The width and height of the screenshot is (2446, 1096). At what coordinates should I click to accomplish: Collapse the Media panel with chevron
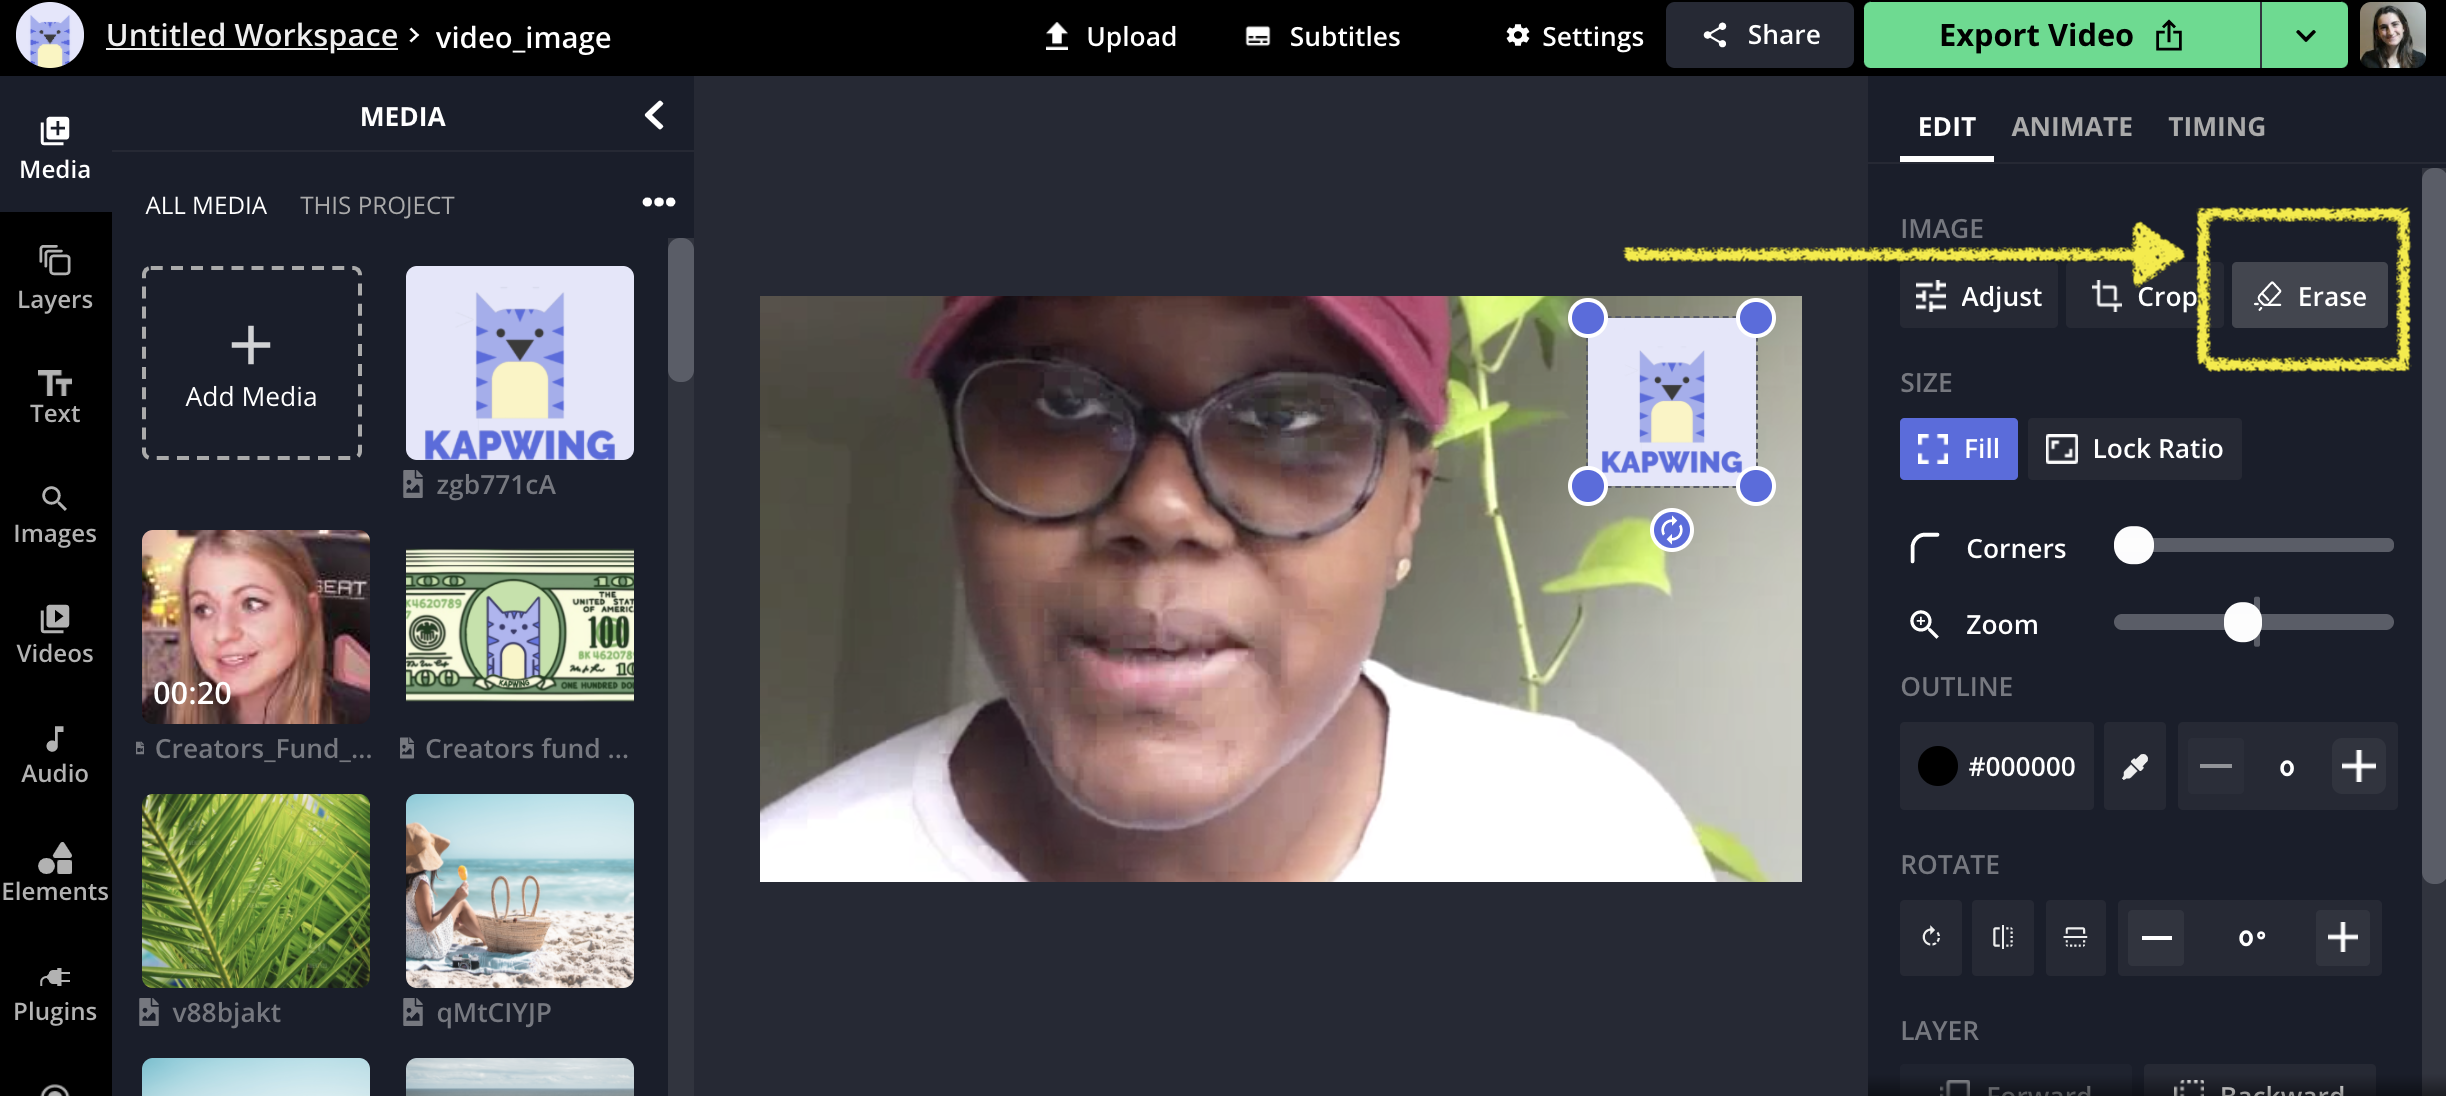(654, 116)
